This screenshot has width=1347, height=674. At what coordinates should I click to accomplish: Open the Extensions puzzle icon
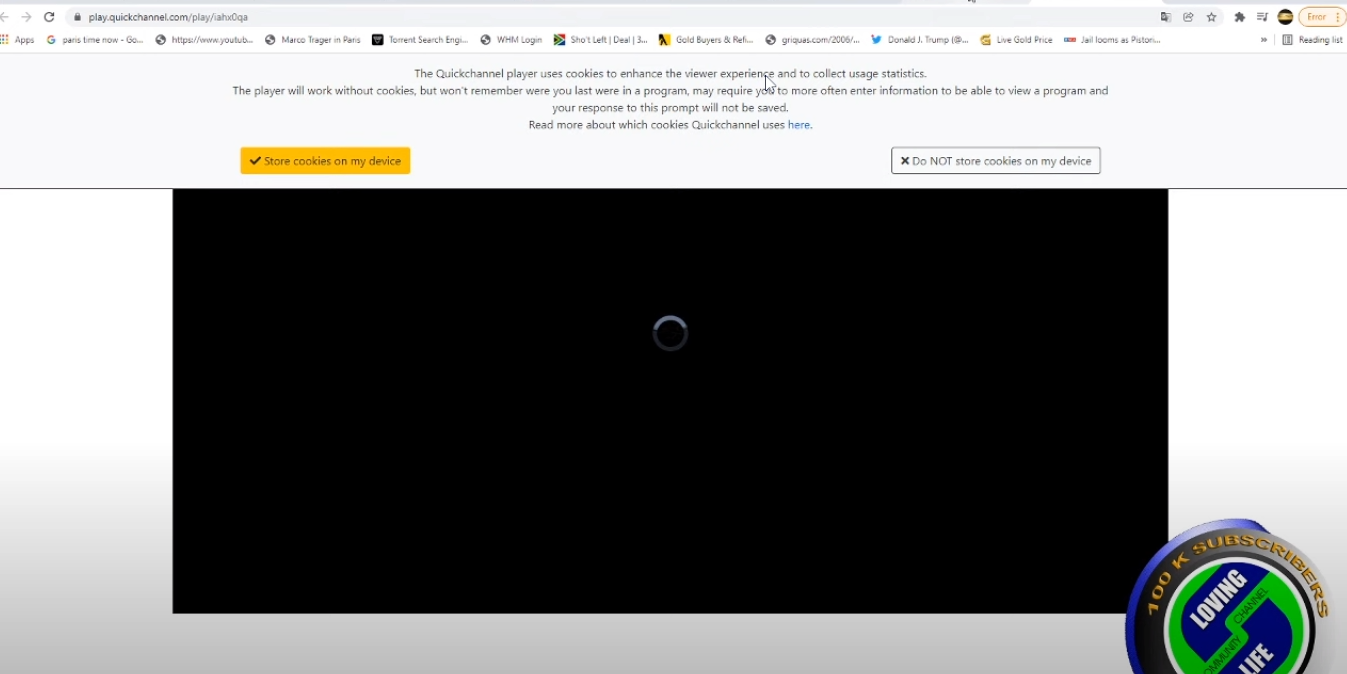click(1240, 17)
